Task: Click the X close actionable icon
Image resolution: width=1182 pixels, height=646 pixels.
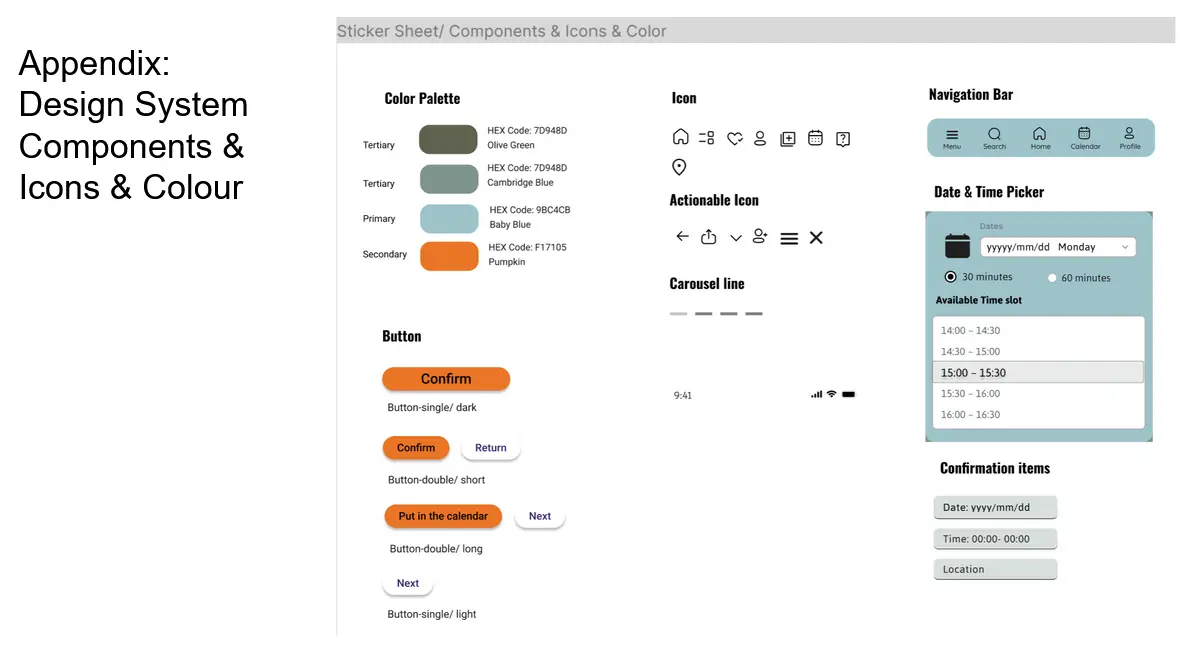Action: coord(816,237)
